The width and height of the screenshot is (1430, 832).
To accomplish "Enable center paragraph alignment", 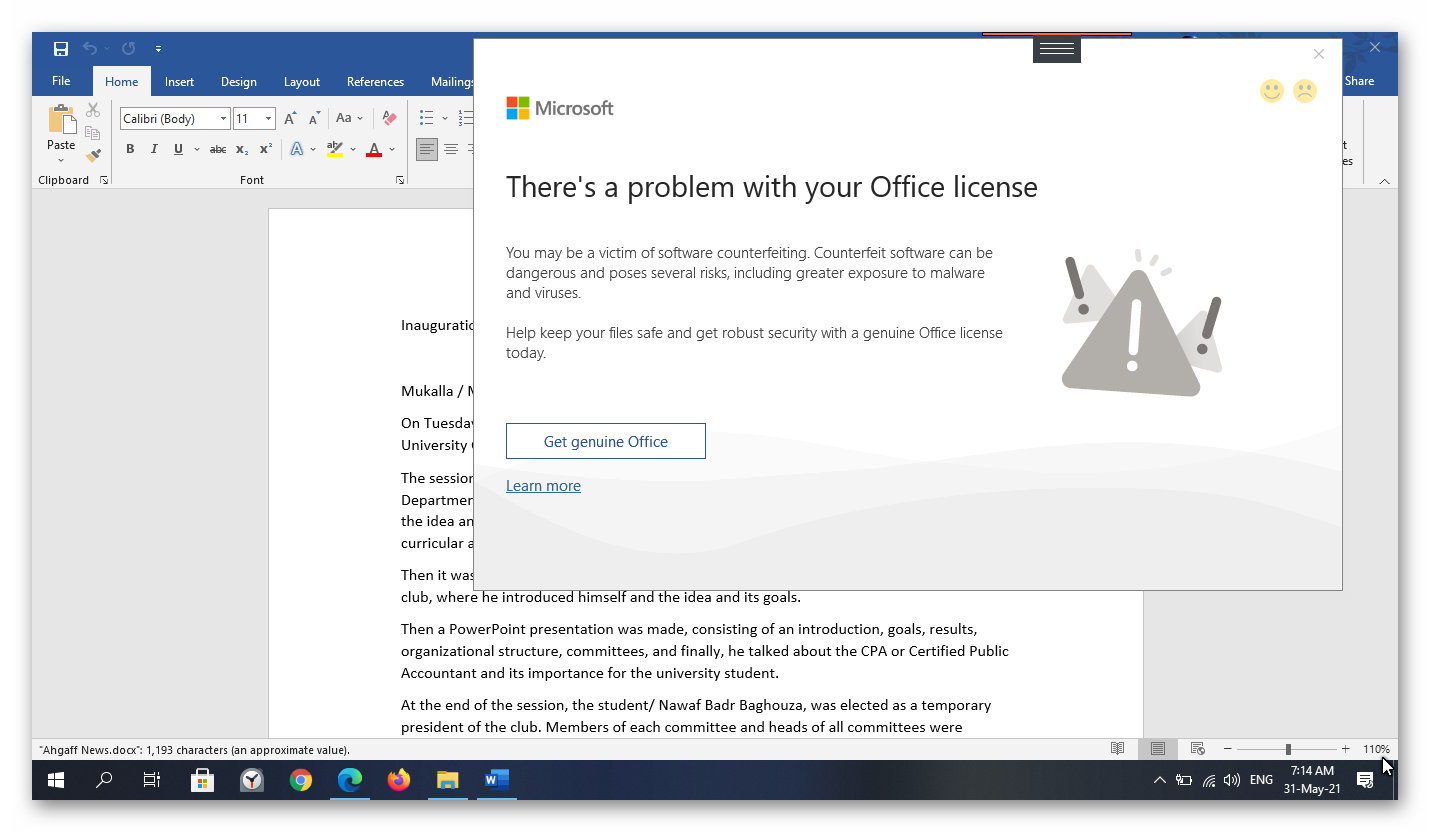I will [451, 149].
